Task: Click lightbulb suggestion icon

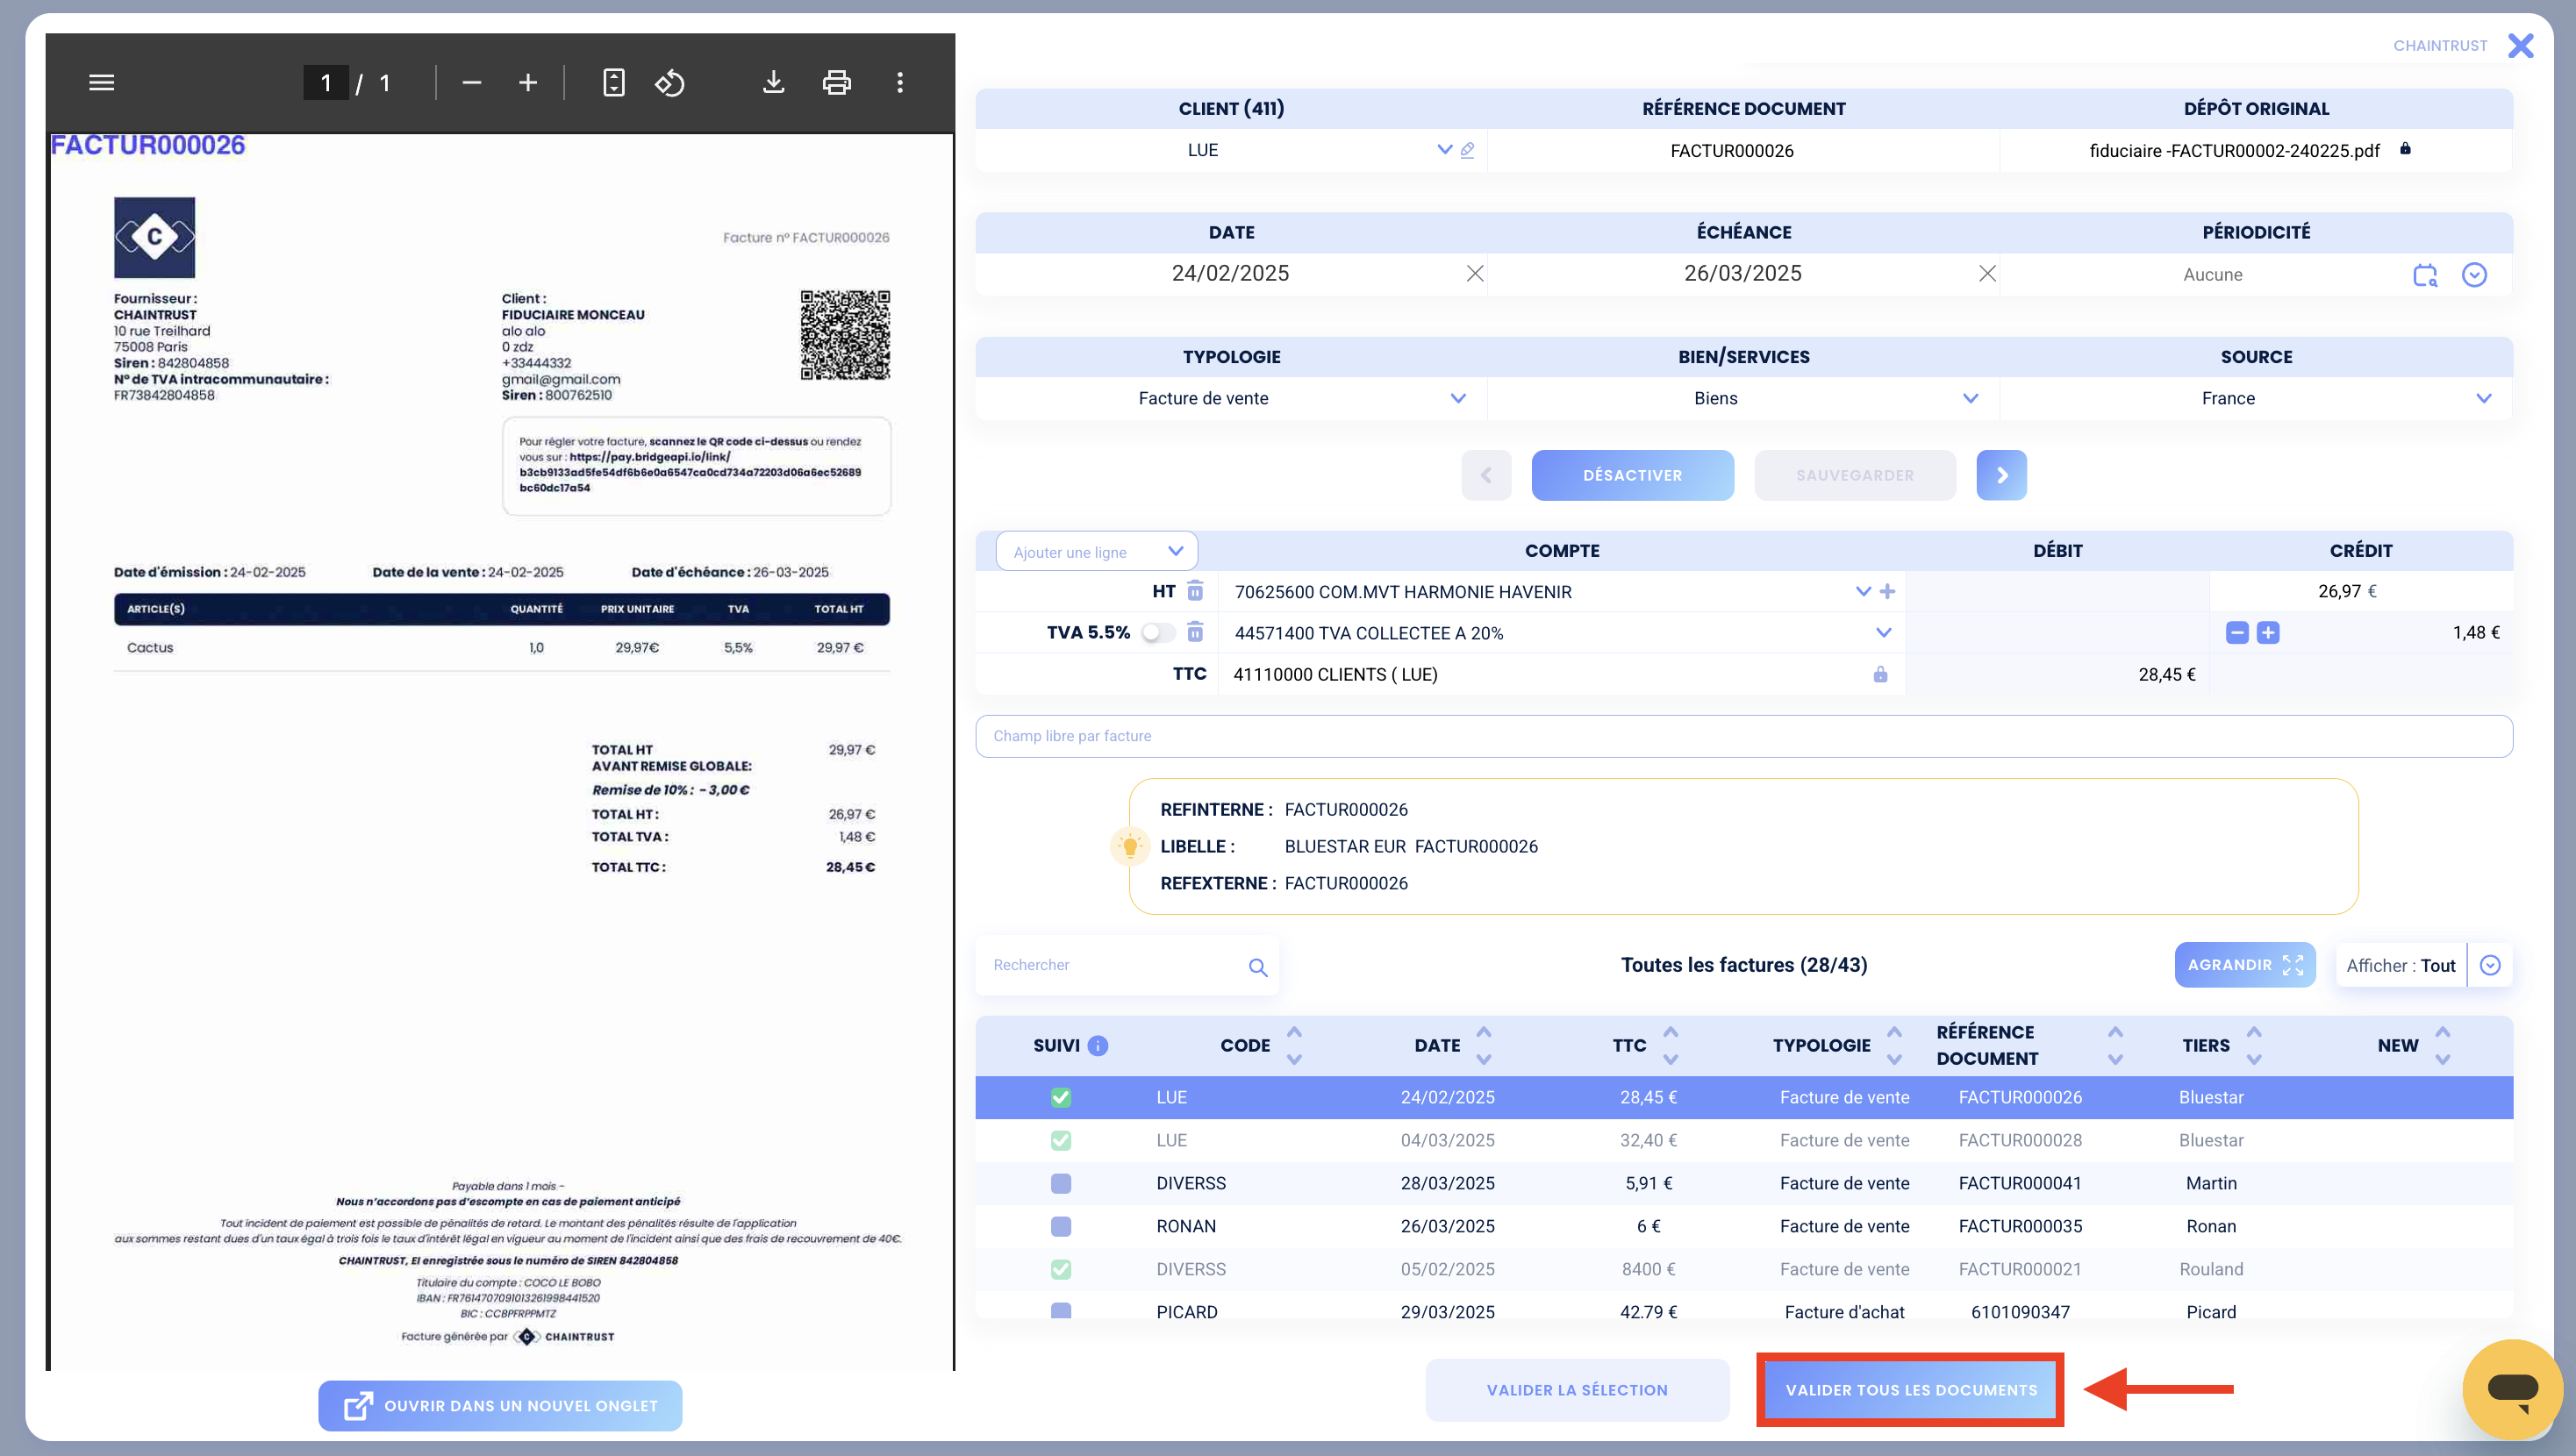Action: pyautogui.click(x=1130, y=846)
